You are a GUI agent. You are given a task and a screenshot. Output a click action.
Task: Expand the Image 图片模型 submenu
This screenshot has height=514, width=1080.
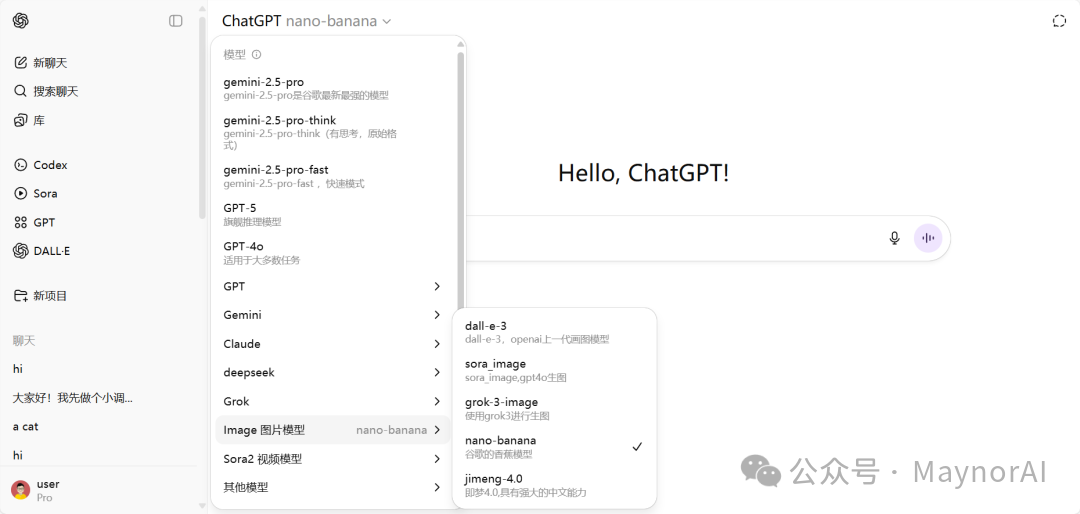(333, 430)
